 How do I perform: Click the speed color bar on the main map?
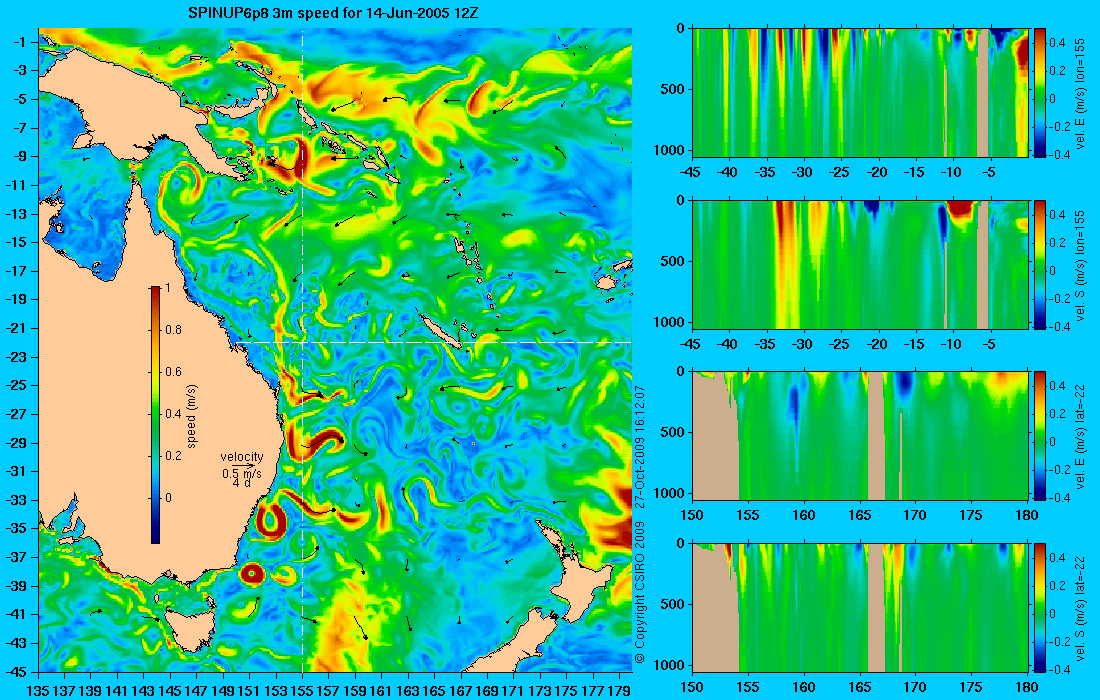tap(155, 415)
